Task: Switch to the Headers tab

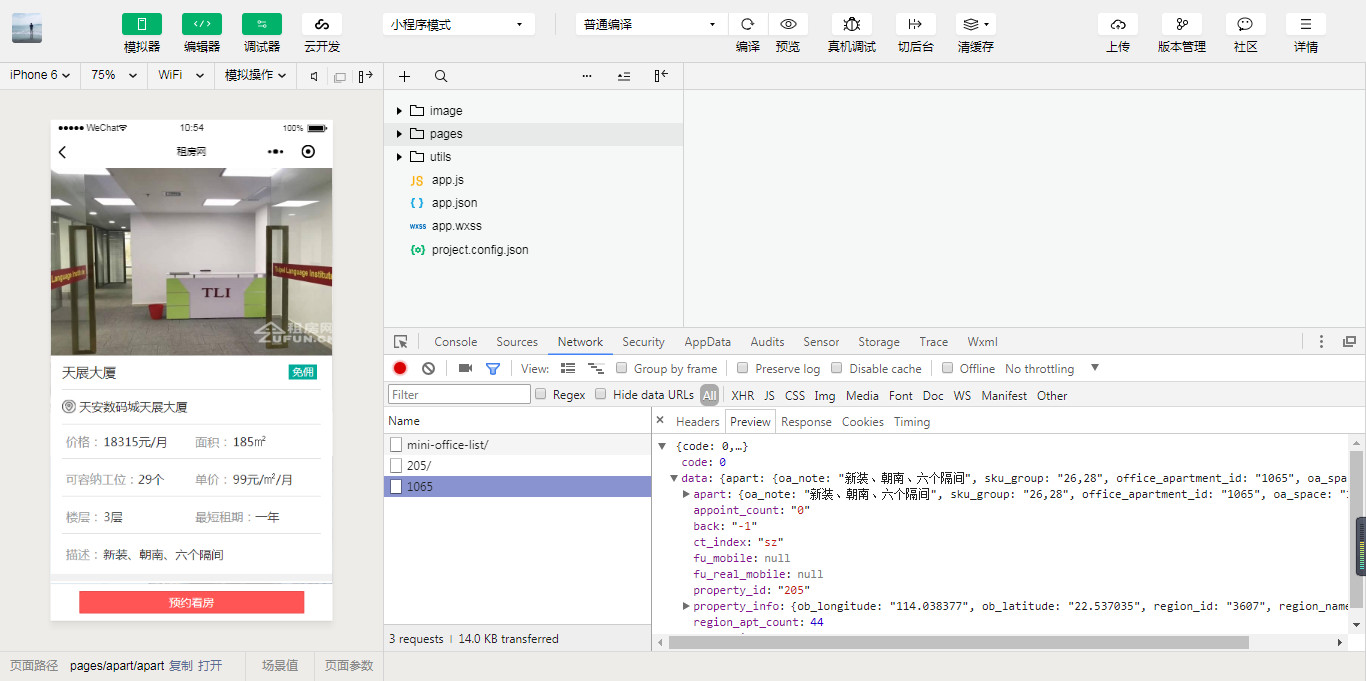Action: [697, 422]
